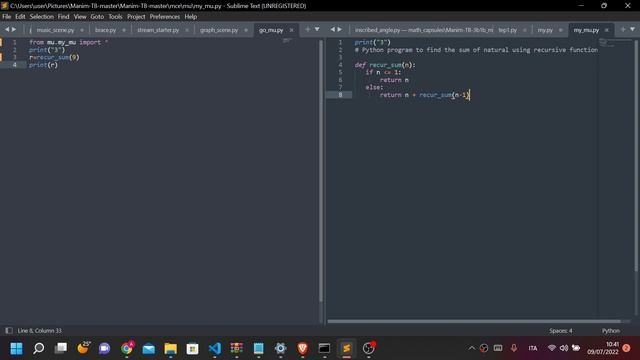Go to next tab in left pane
The image size is (640, 360).
coord(14,29)
